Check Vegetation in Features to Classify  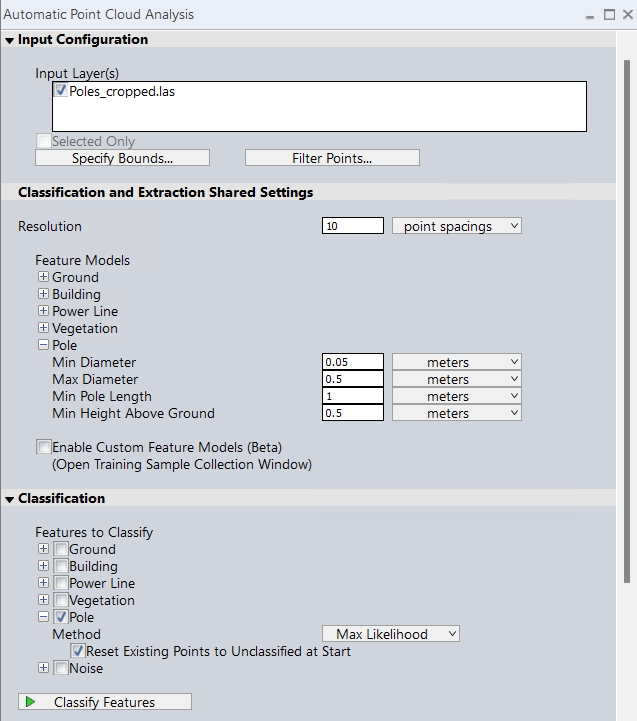(61, 600)
